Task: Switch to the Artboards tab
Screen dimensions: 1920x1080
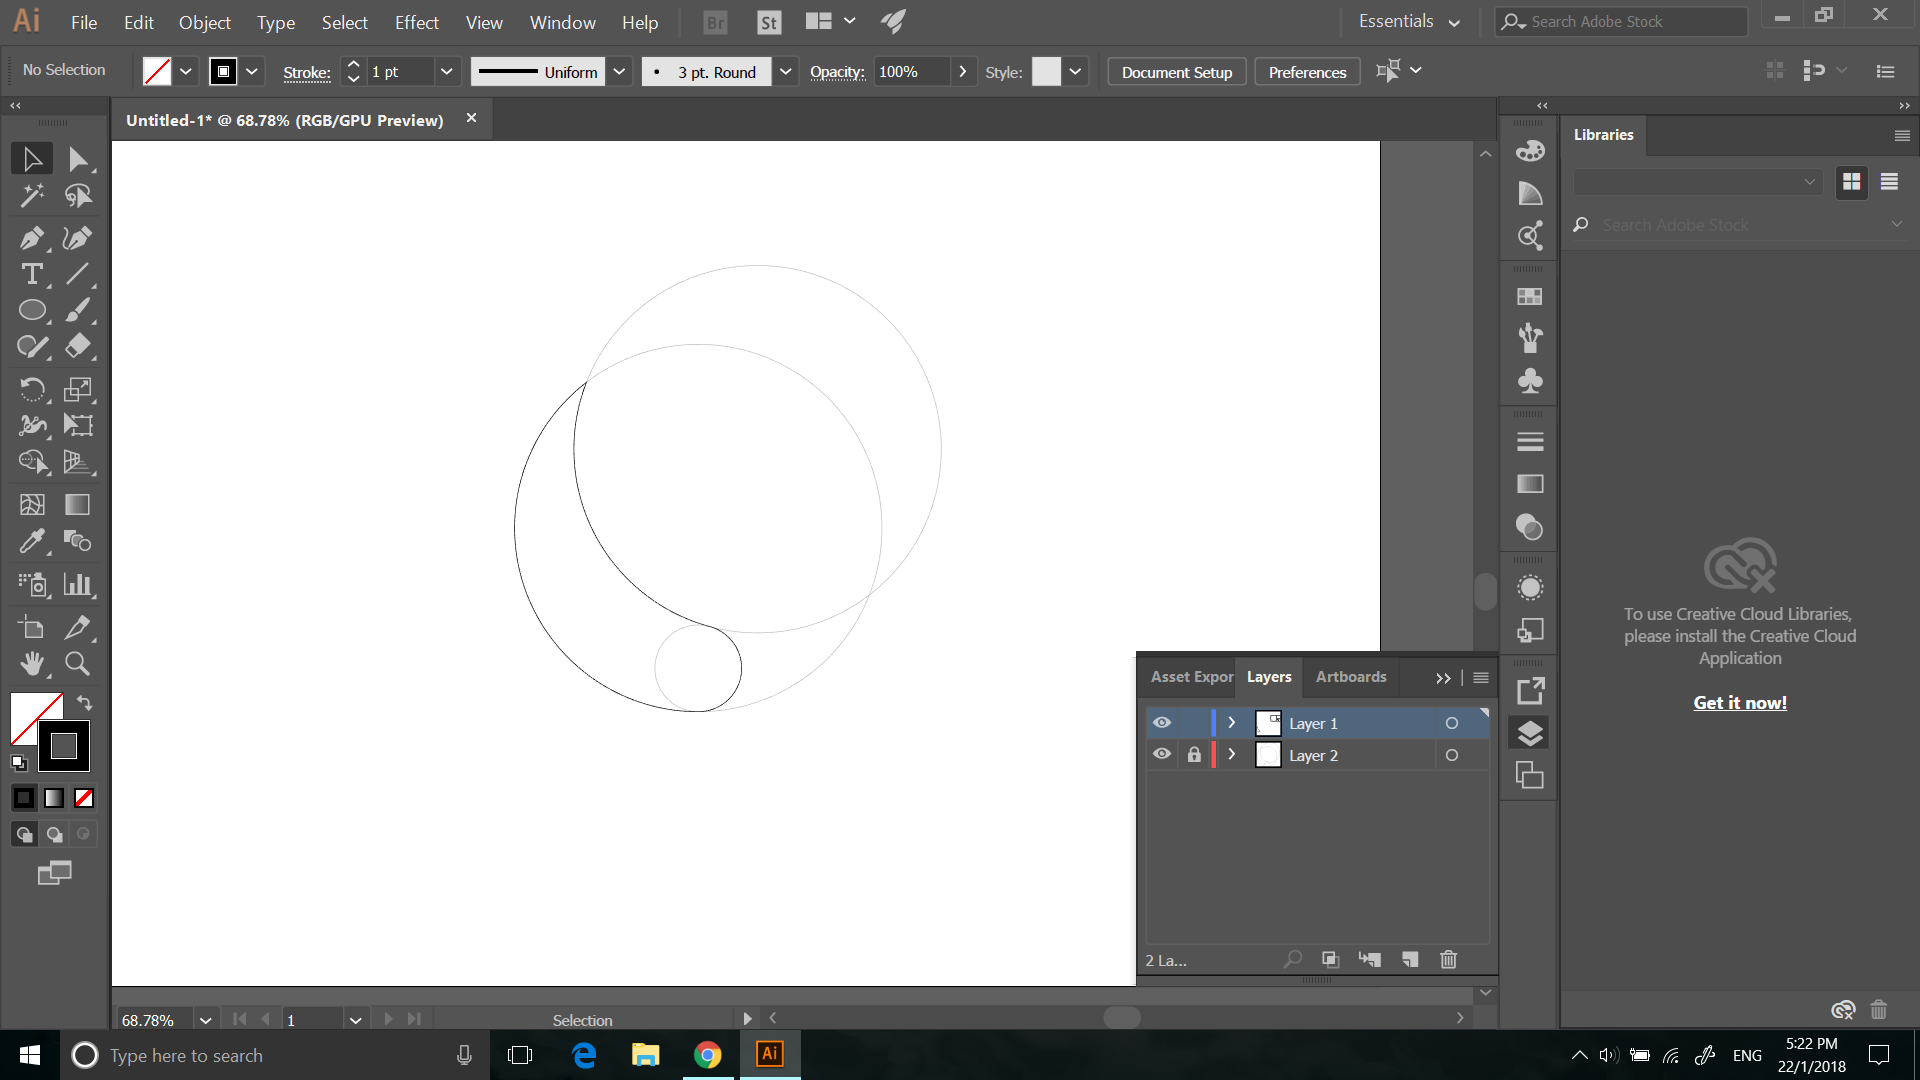Action: coord(1350,677)
